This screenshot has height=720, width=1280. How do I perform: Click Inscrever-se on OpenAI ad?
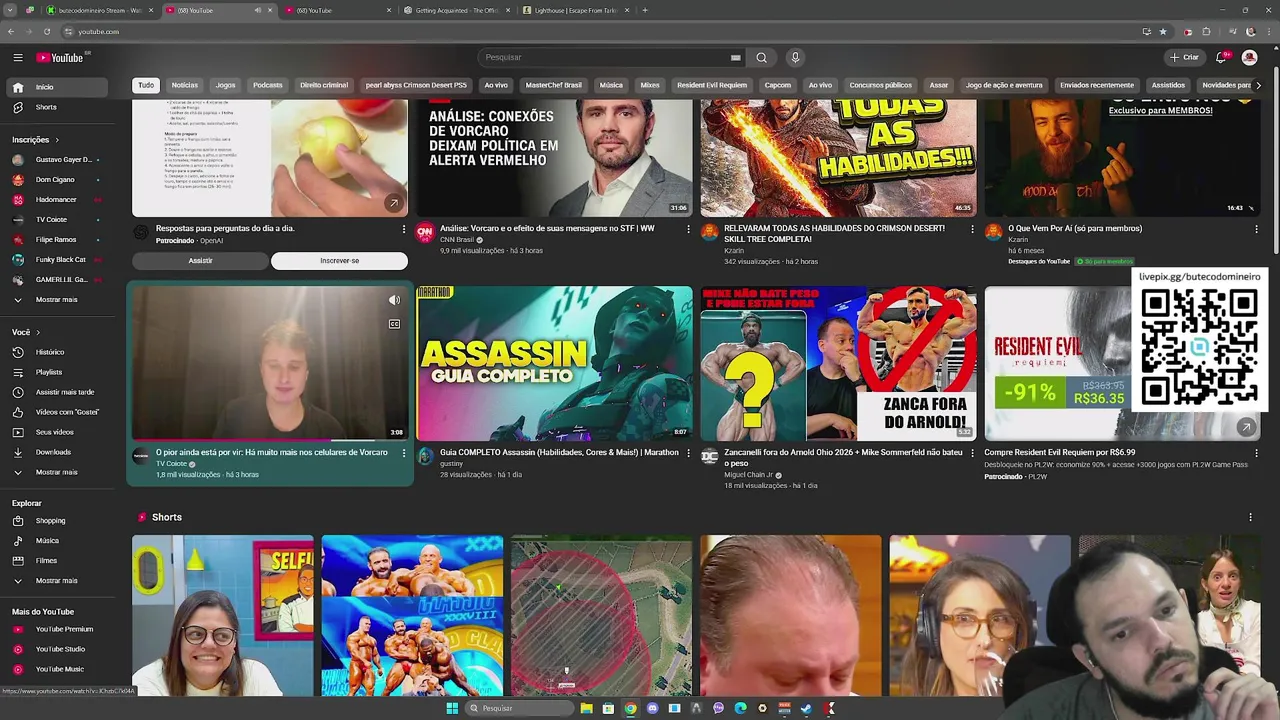tap(339, 261)
